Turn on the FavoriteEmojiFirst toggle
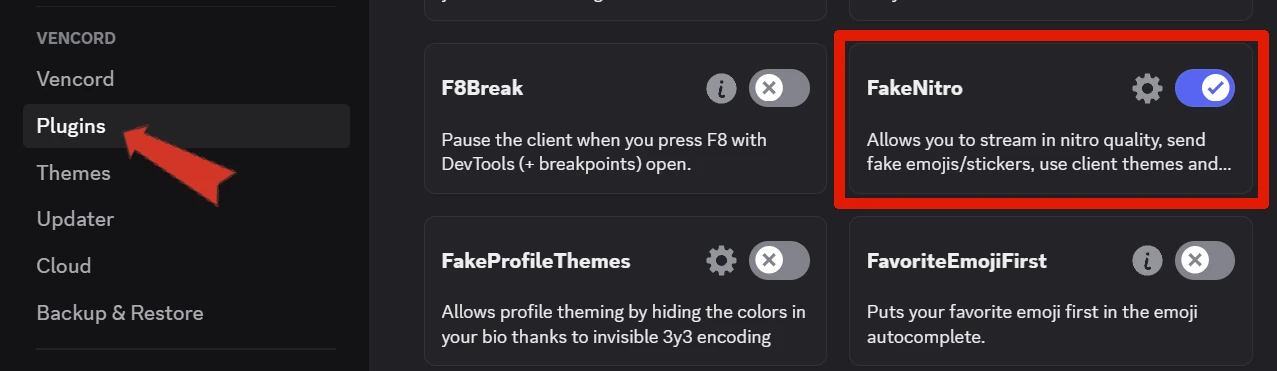 coord(1205,261)
